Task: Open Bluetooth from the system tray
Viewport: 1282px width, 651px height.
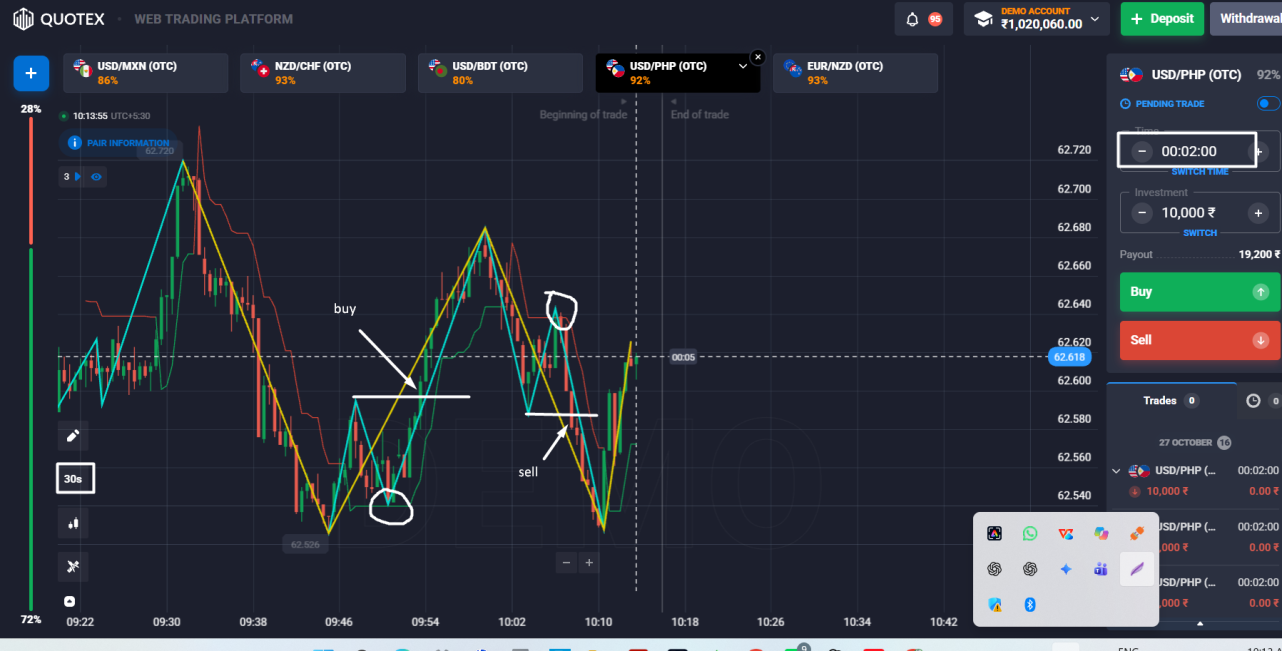Action: (1030, 604)
